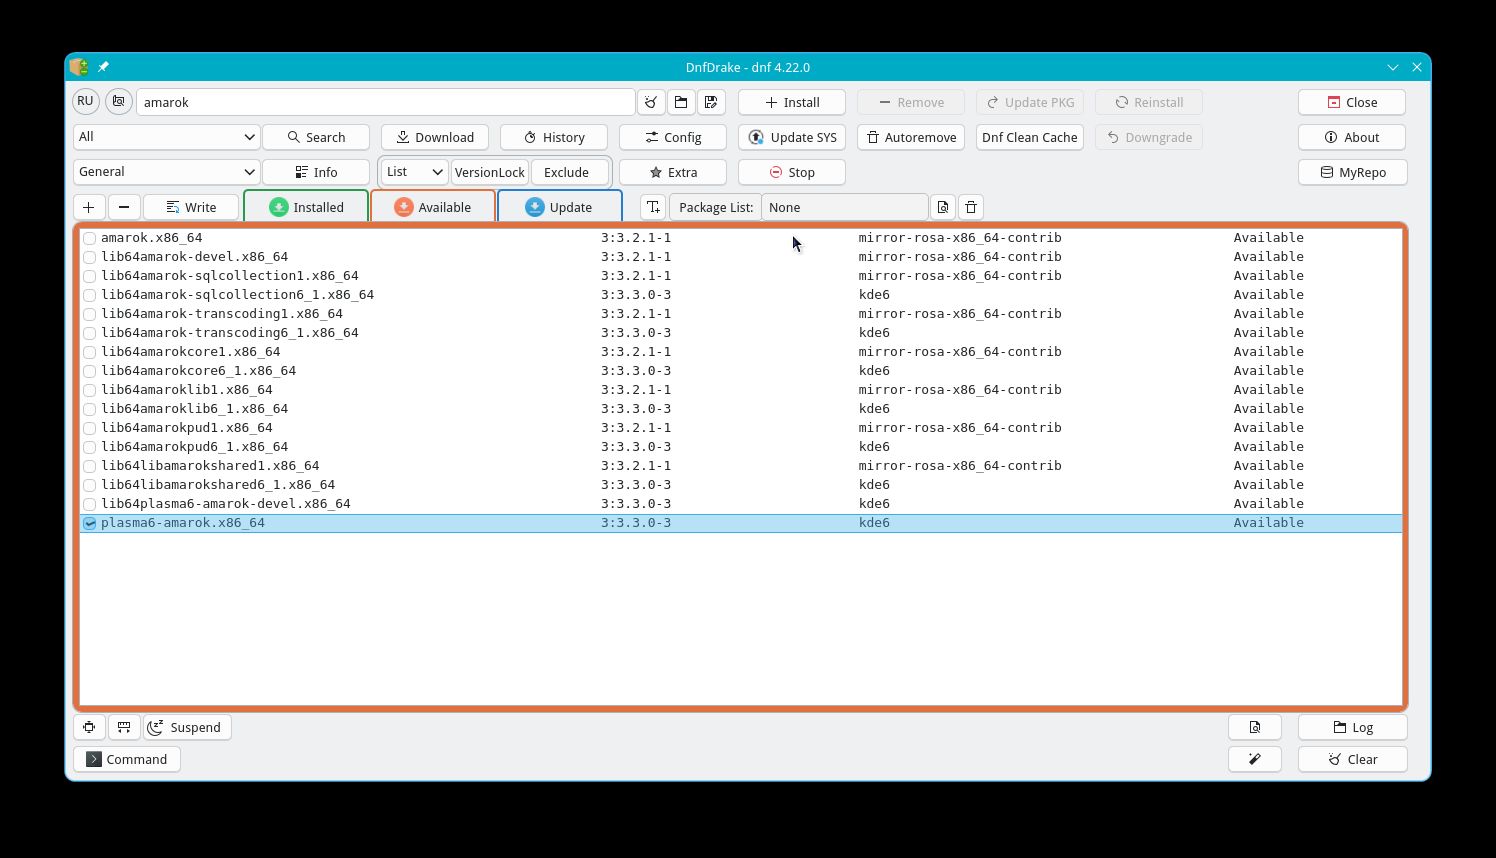Click the icon button immediately left of Suspend

click(124, 727)
